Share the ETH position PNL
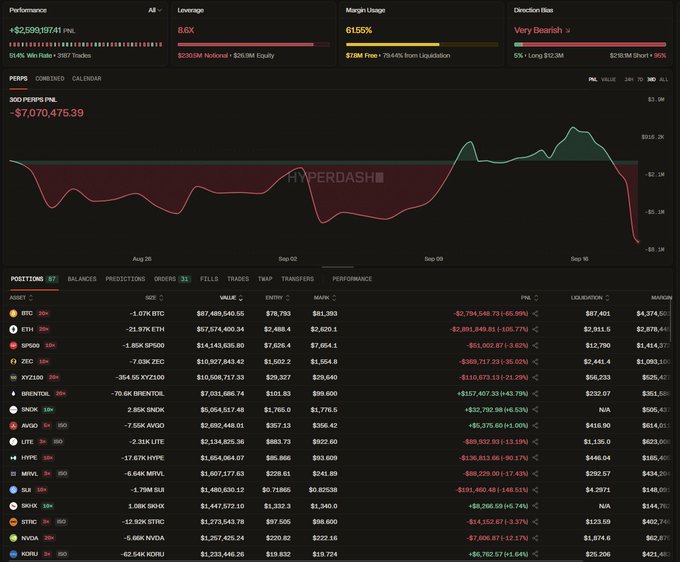The width and height of the screenshot is (680, 562). [536, 330]
